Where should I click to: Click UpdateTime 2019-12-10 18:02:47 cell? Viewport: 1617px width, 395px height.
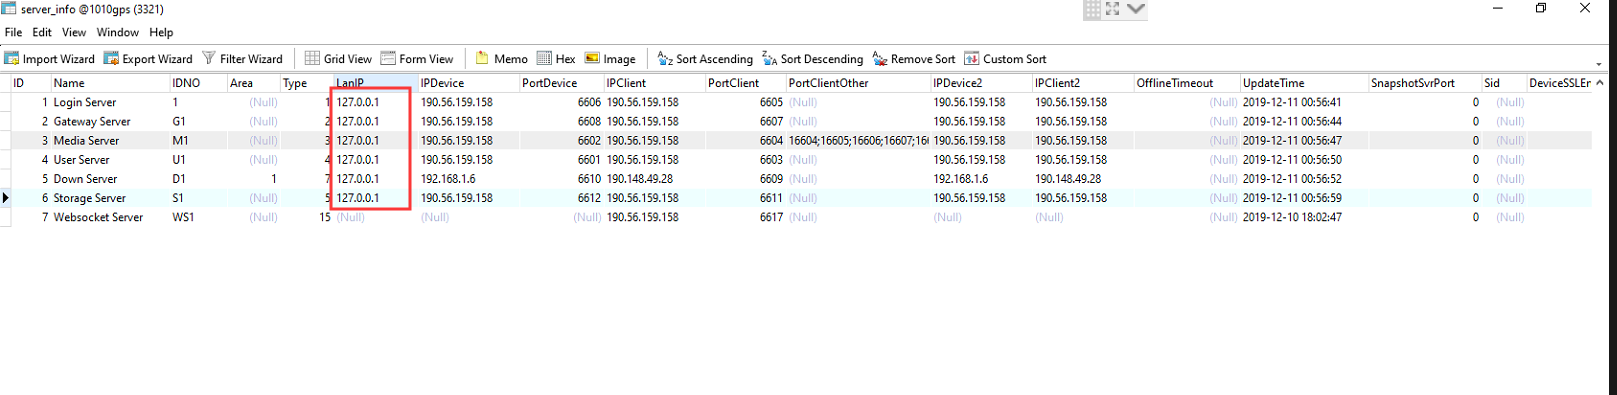point(1304,217)
